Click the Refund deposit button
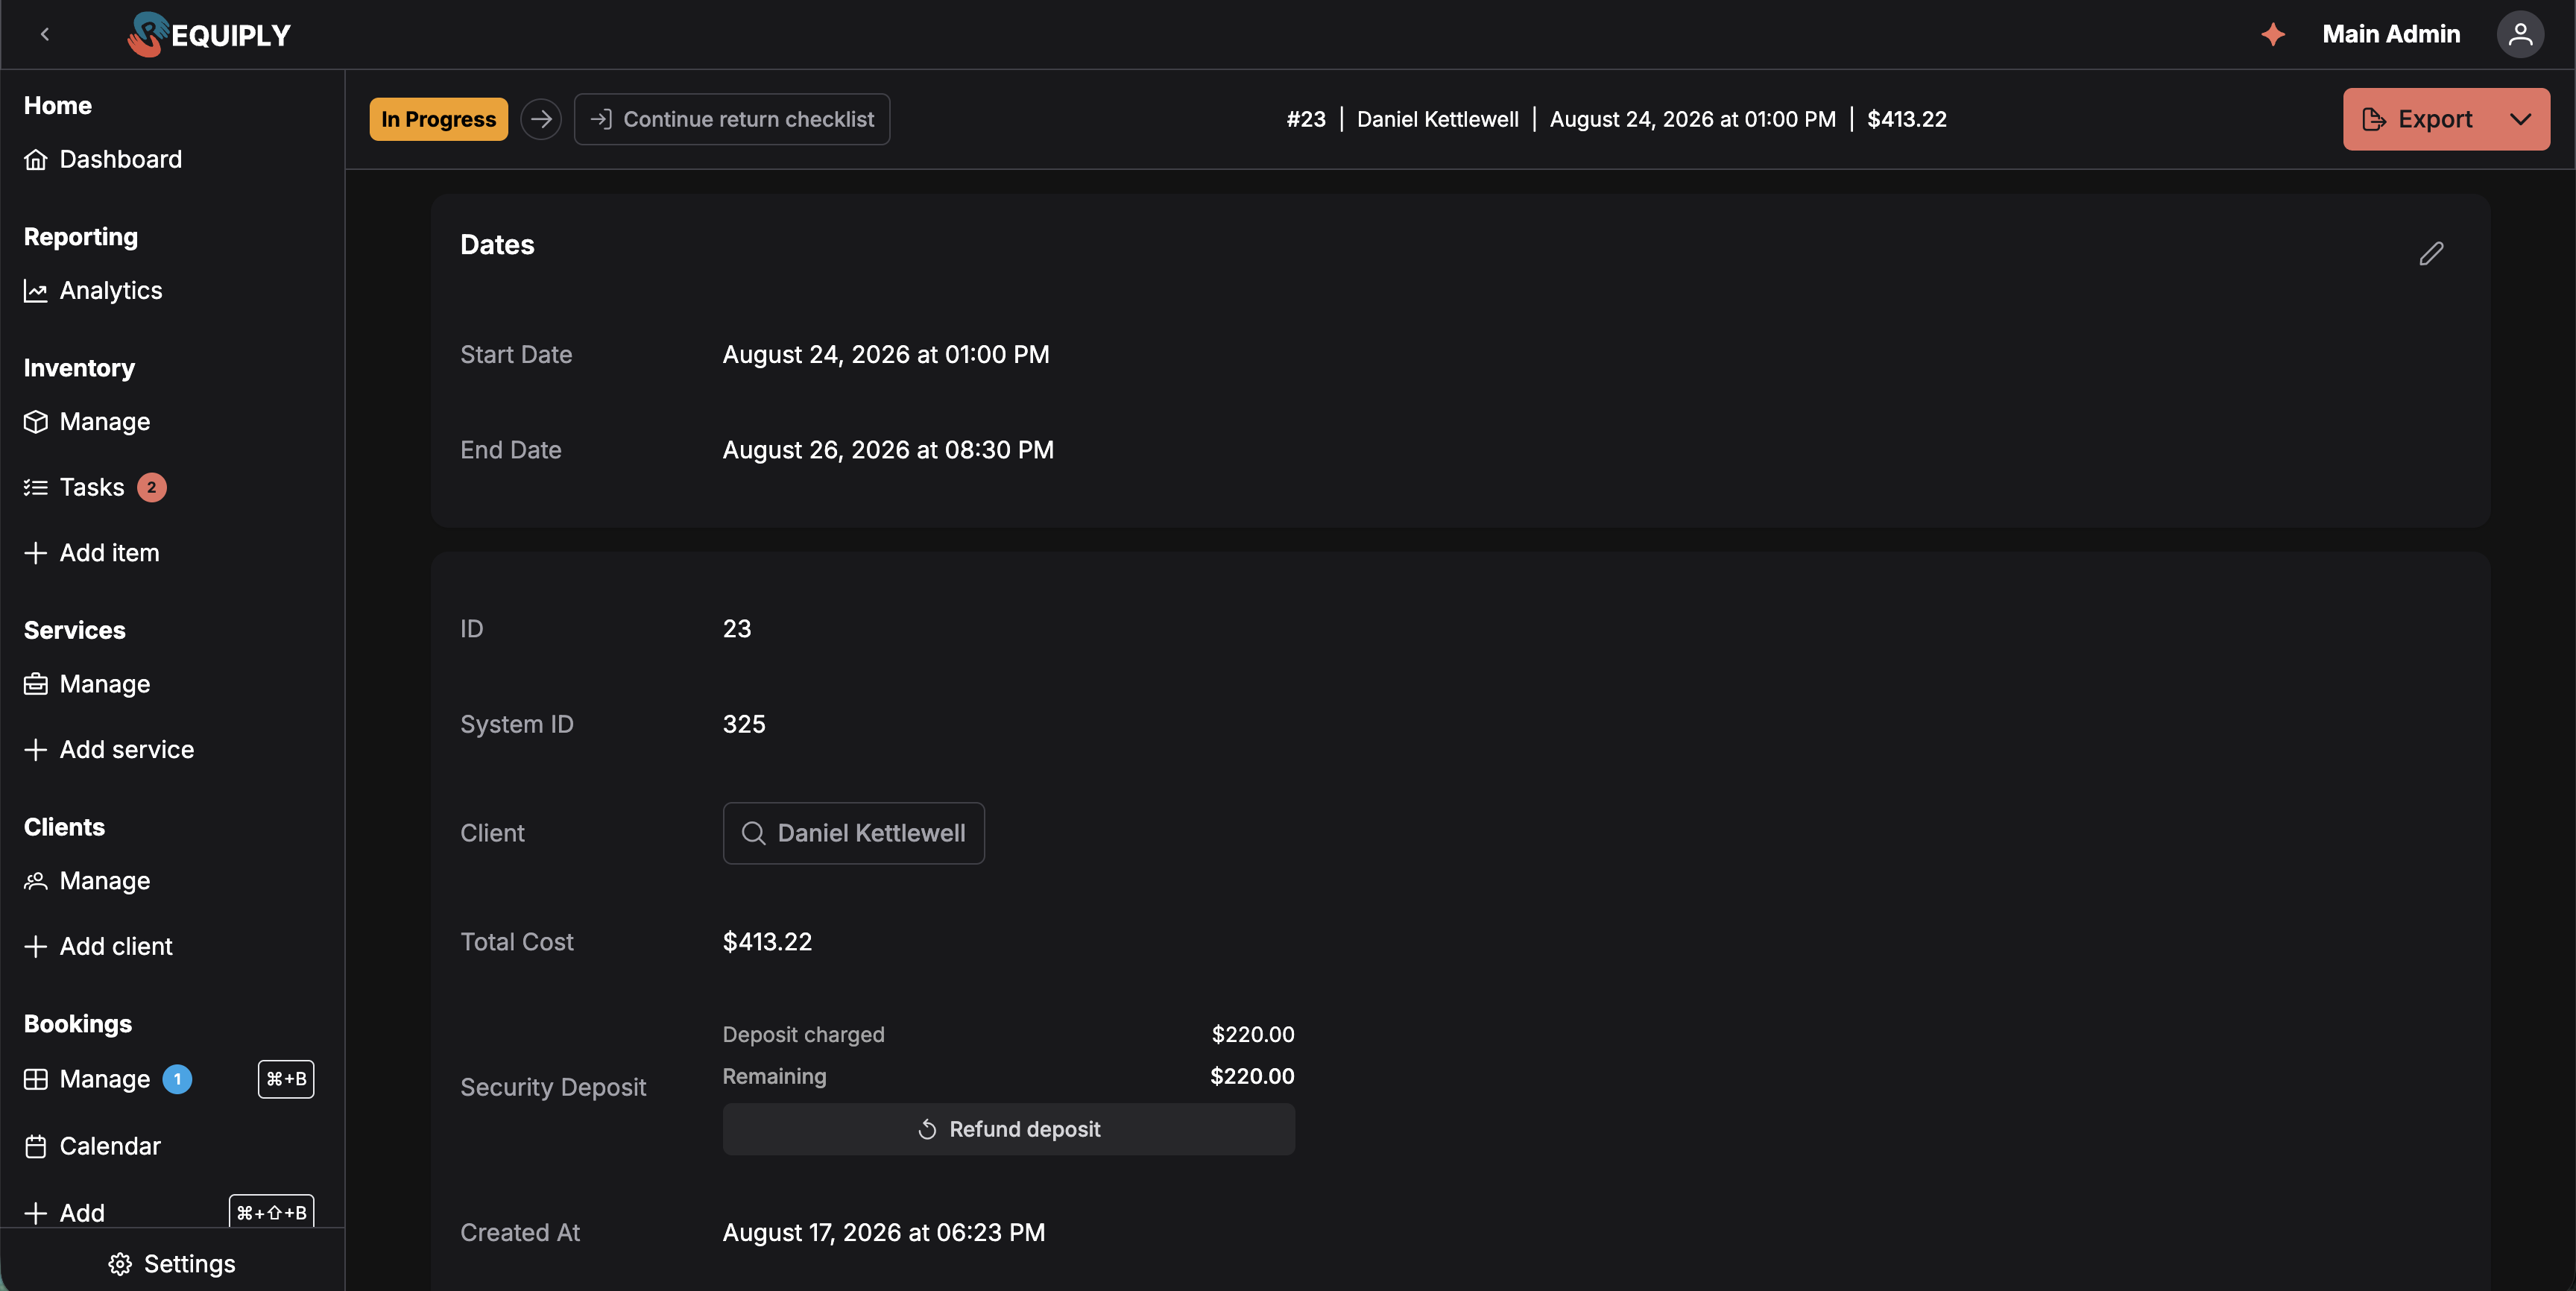Viewport: 2576px width, 1291px height. [1008, 1129]
